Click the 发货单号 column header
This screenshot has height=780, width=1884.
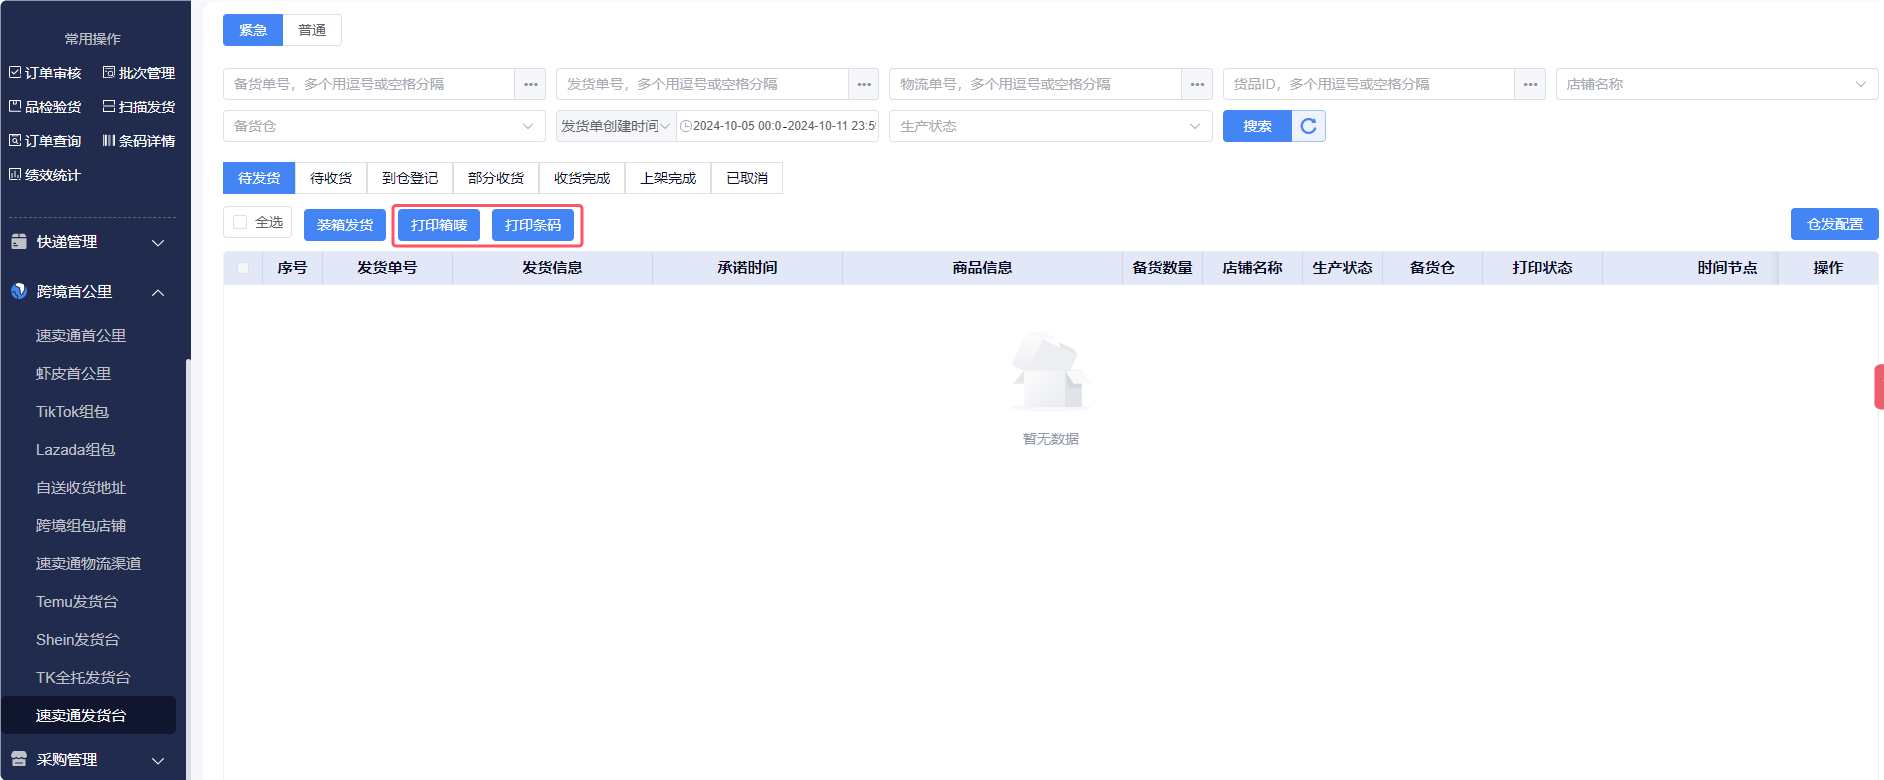387,268
